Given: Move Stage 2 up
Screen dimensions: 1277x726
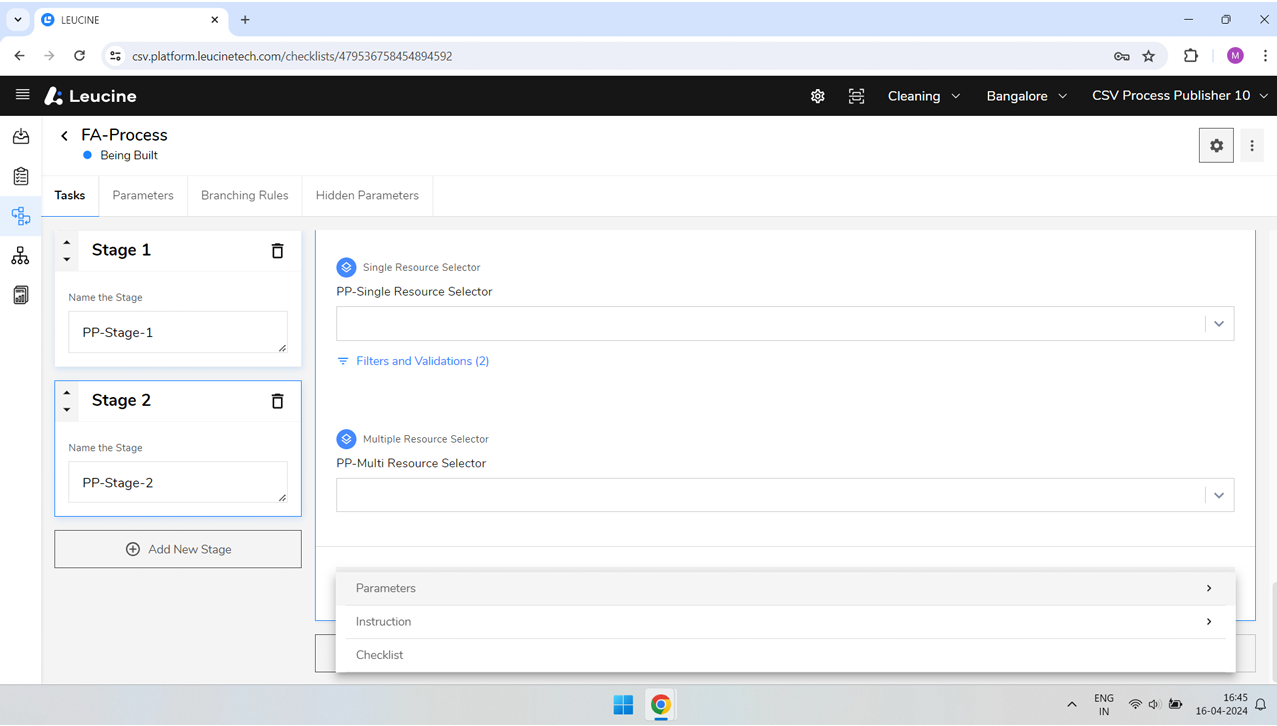Looking at the screenshot, I should (x=67, y=392).
